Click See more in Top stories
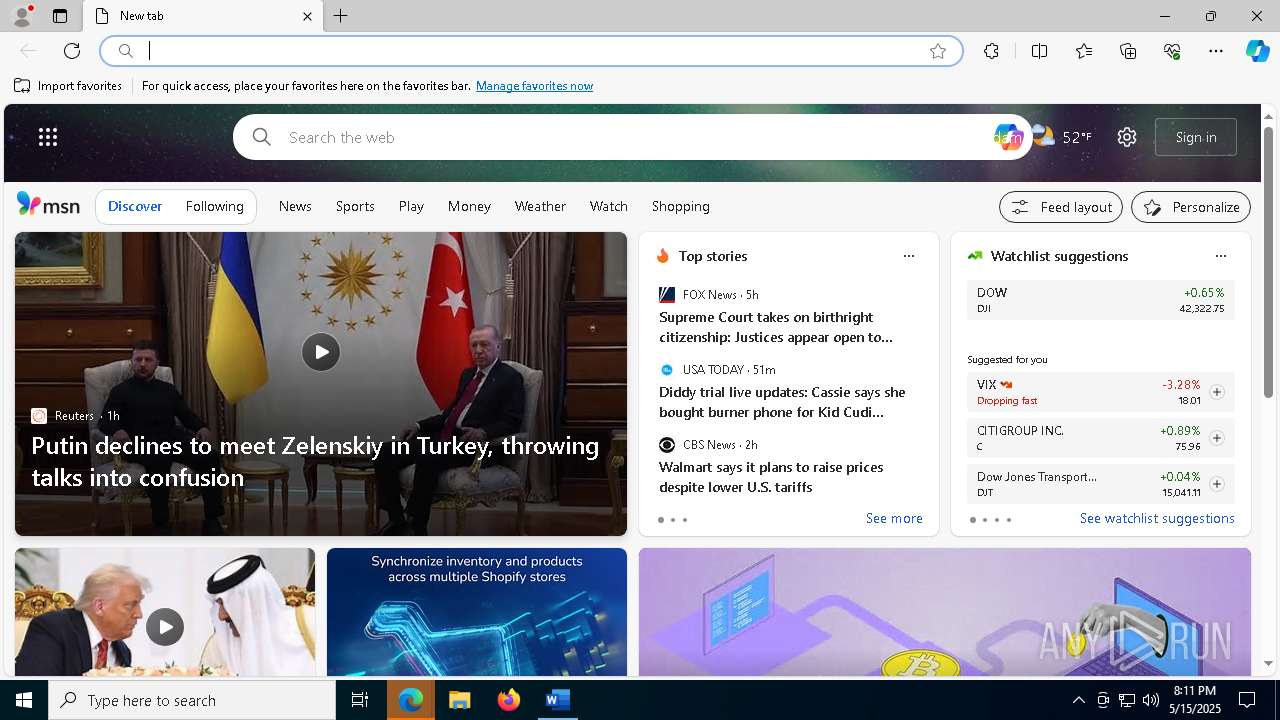This screenshot has height=720, width=1280. click(x=894, y=518)
